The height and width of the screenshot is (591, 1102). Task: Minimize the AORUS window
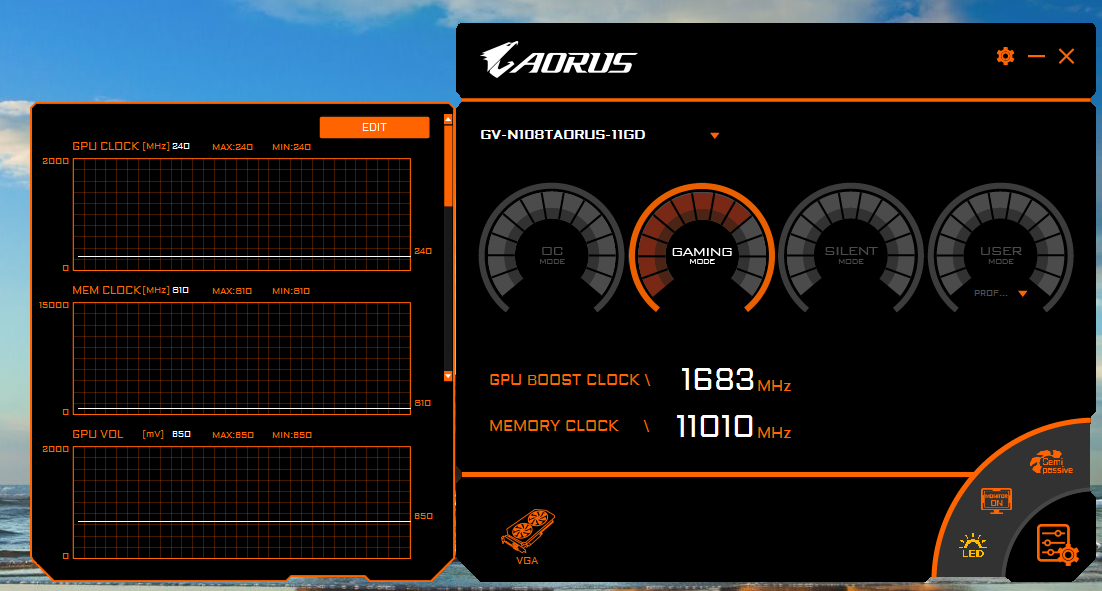[x=1036, y=56]
